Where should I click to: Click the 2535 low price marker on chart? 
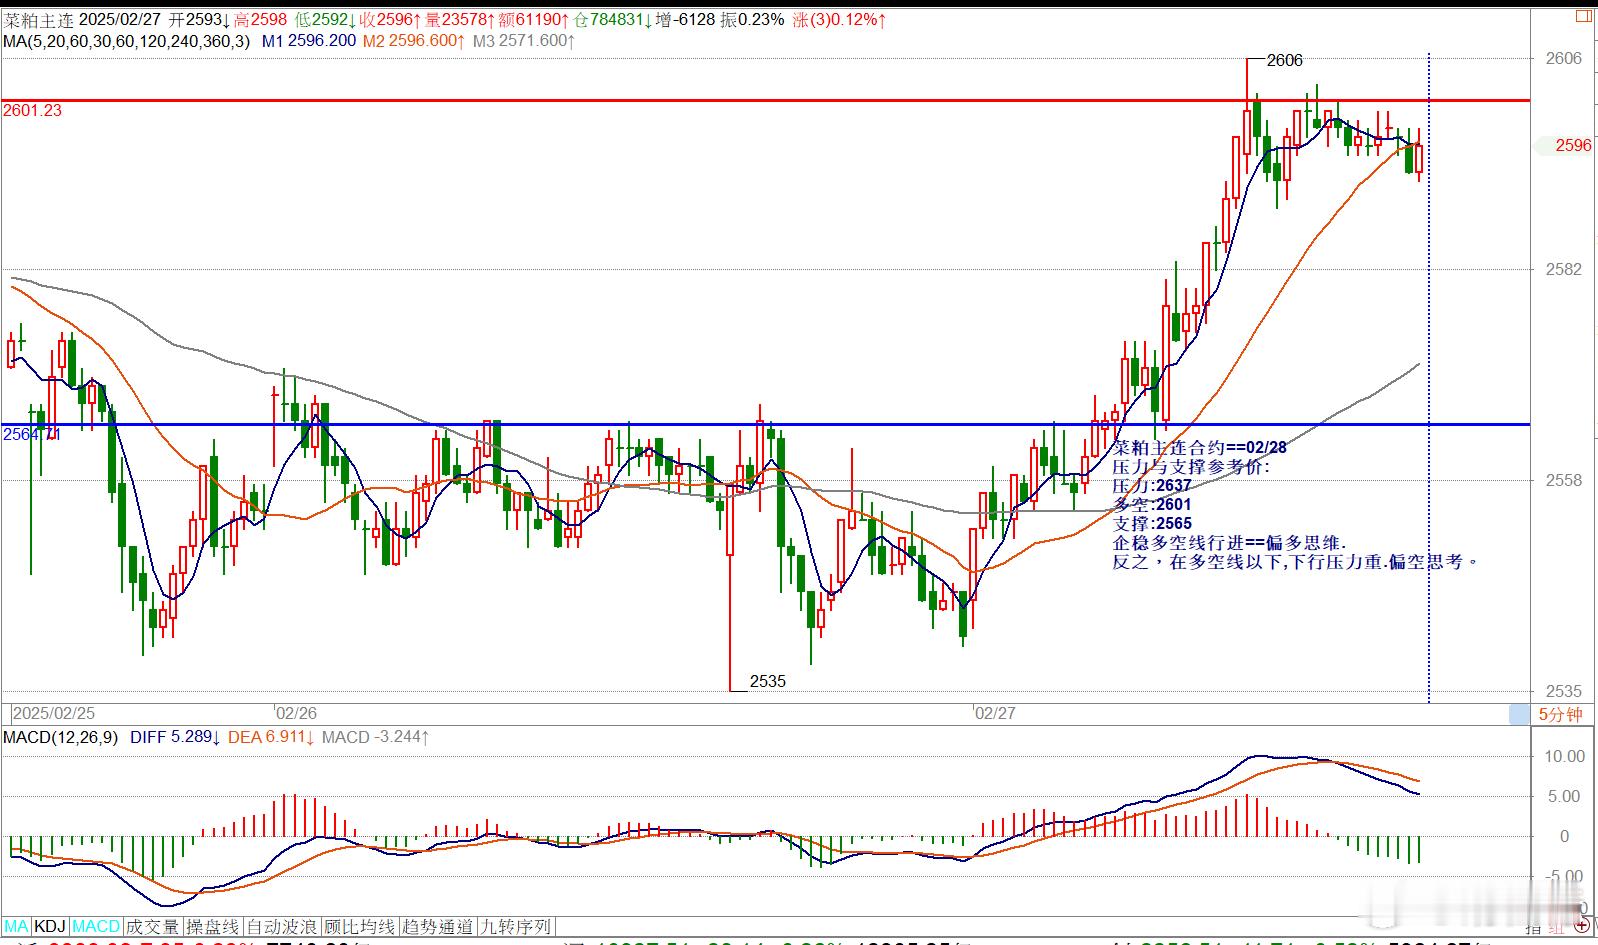click(767, 681)
